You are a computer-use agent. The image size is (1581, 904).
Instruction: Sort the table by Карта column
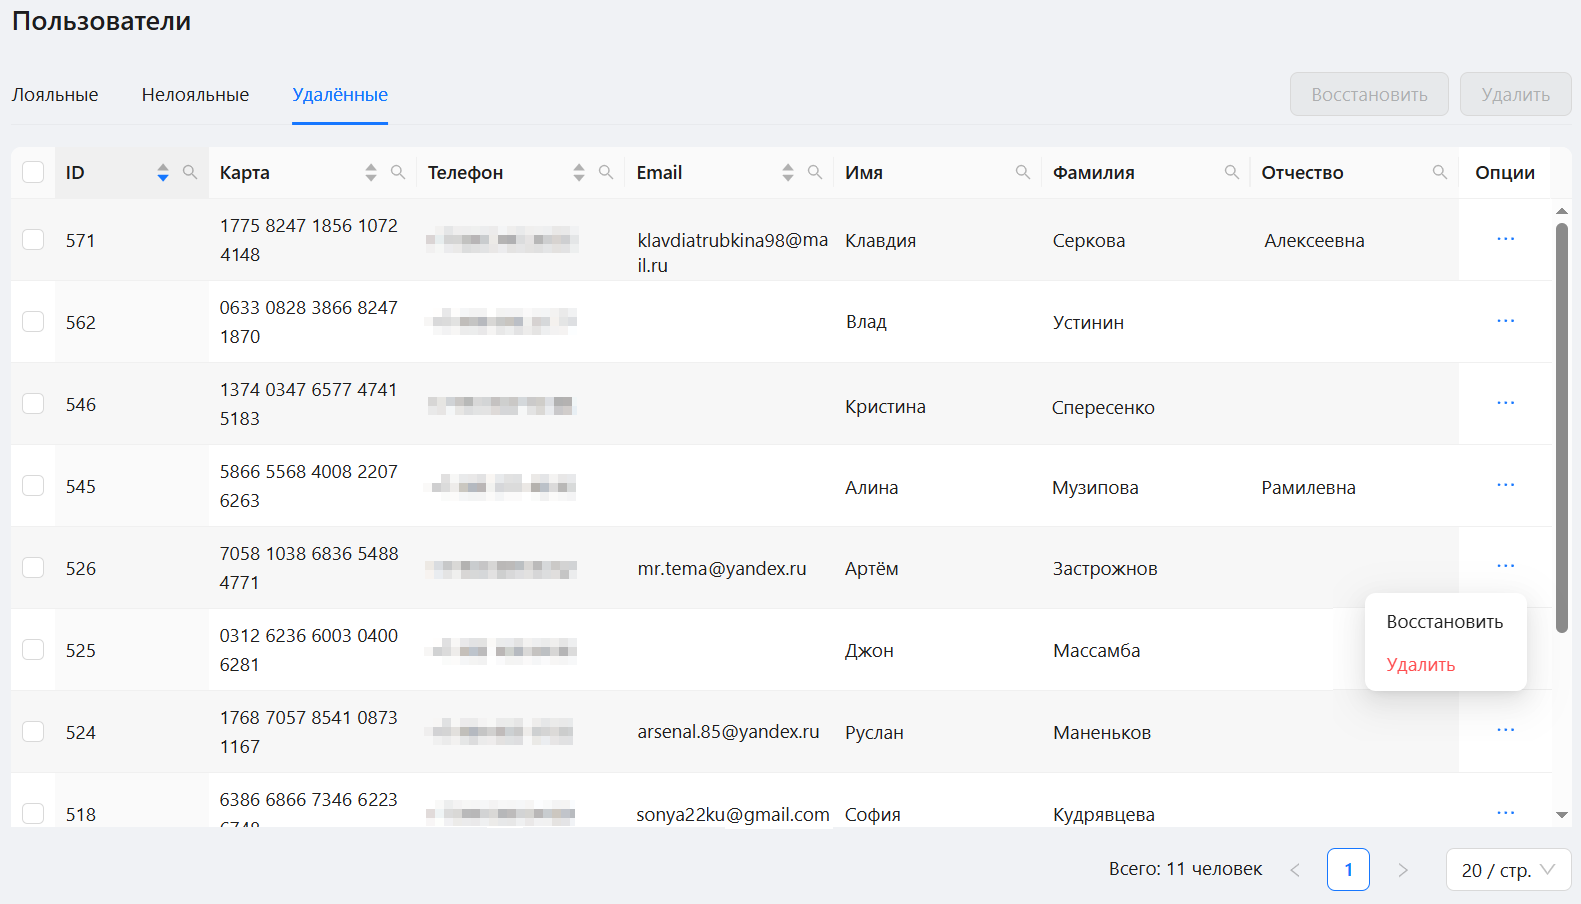(x=371, y=172)
